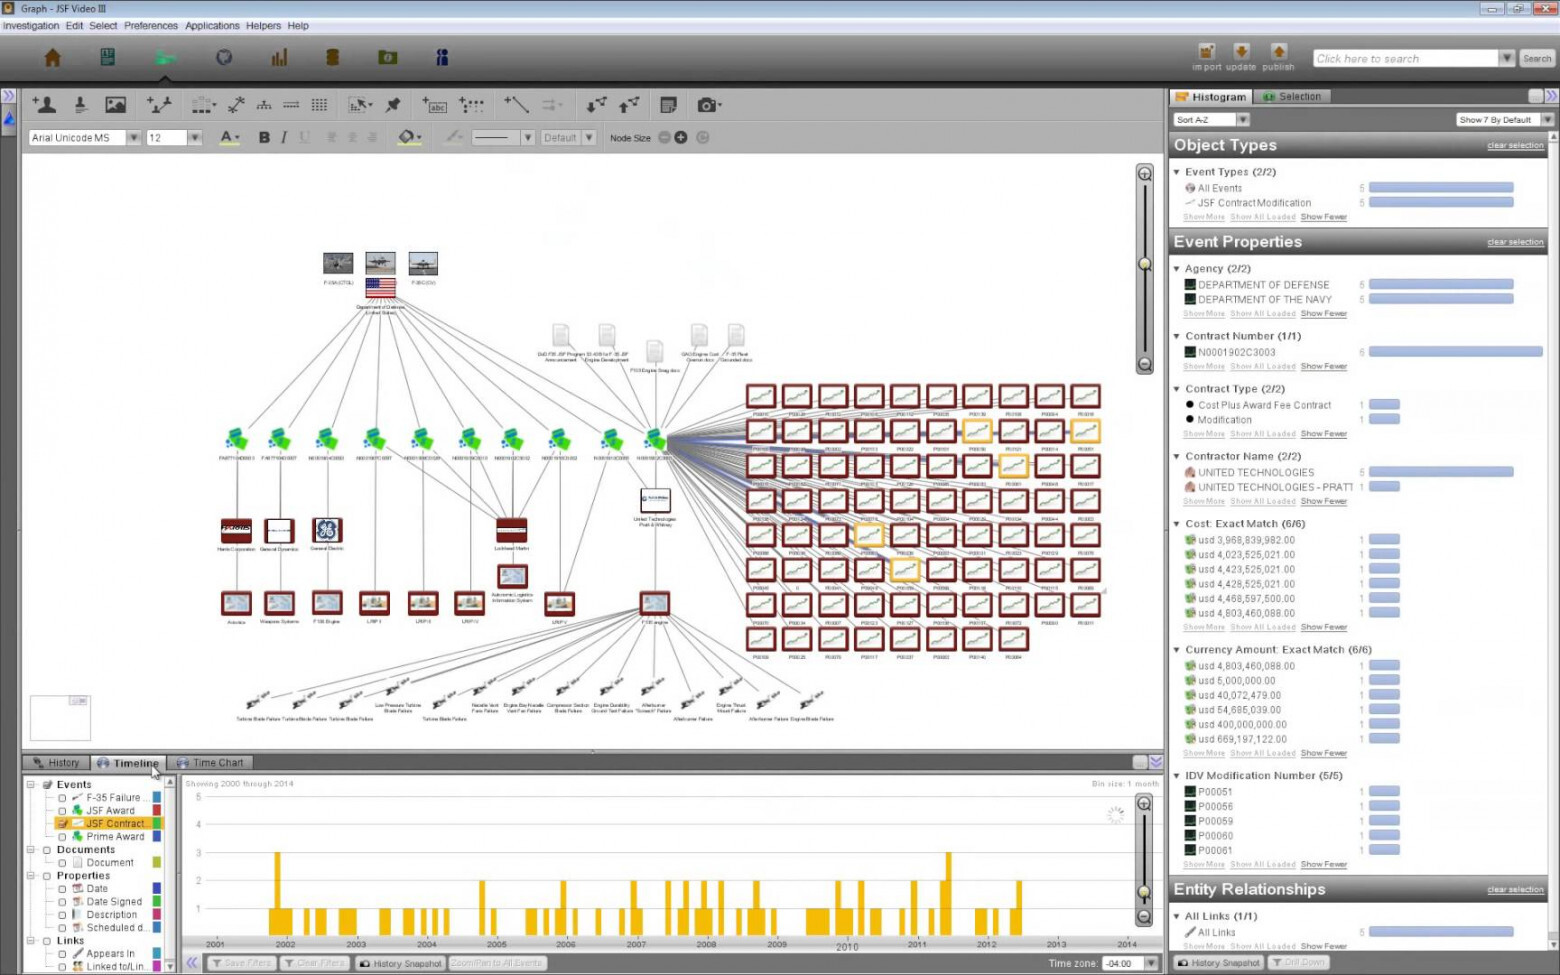1560x975 pixels.
Task: Select the hierarchy layout icon
Action: (x=264, y=105)
